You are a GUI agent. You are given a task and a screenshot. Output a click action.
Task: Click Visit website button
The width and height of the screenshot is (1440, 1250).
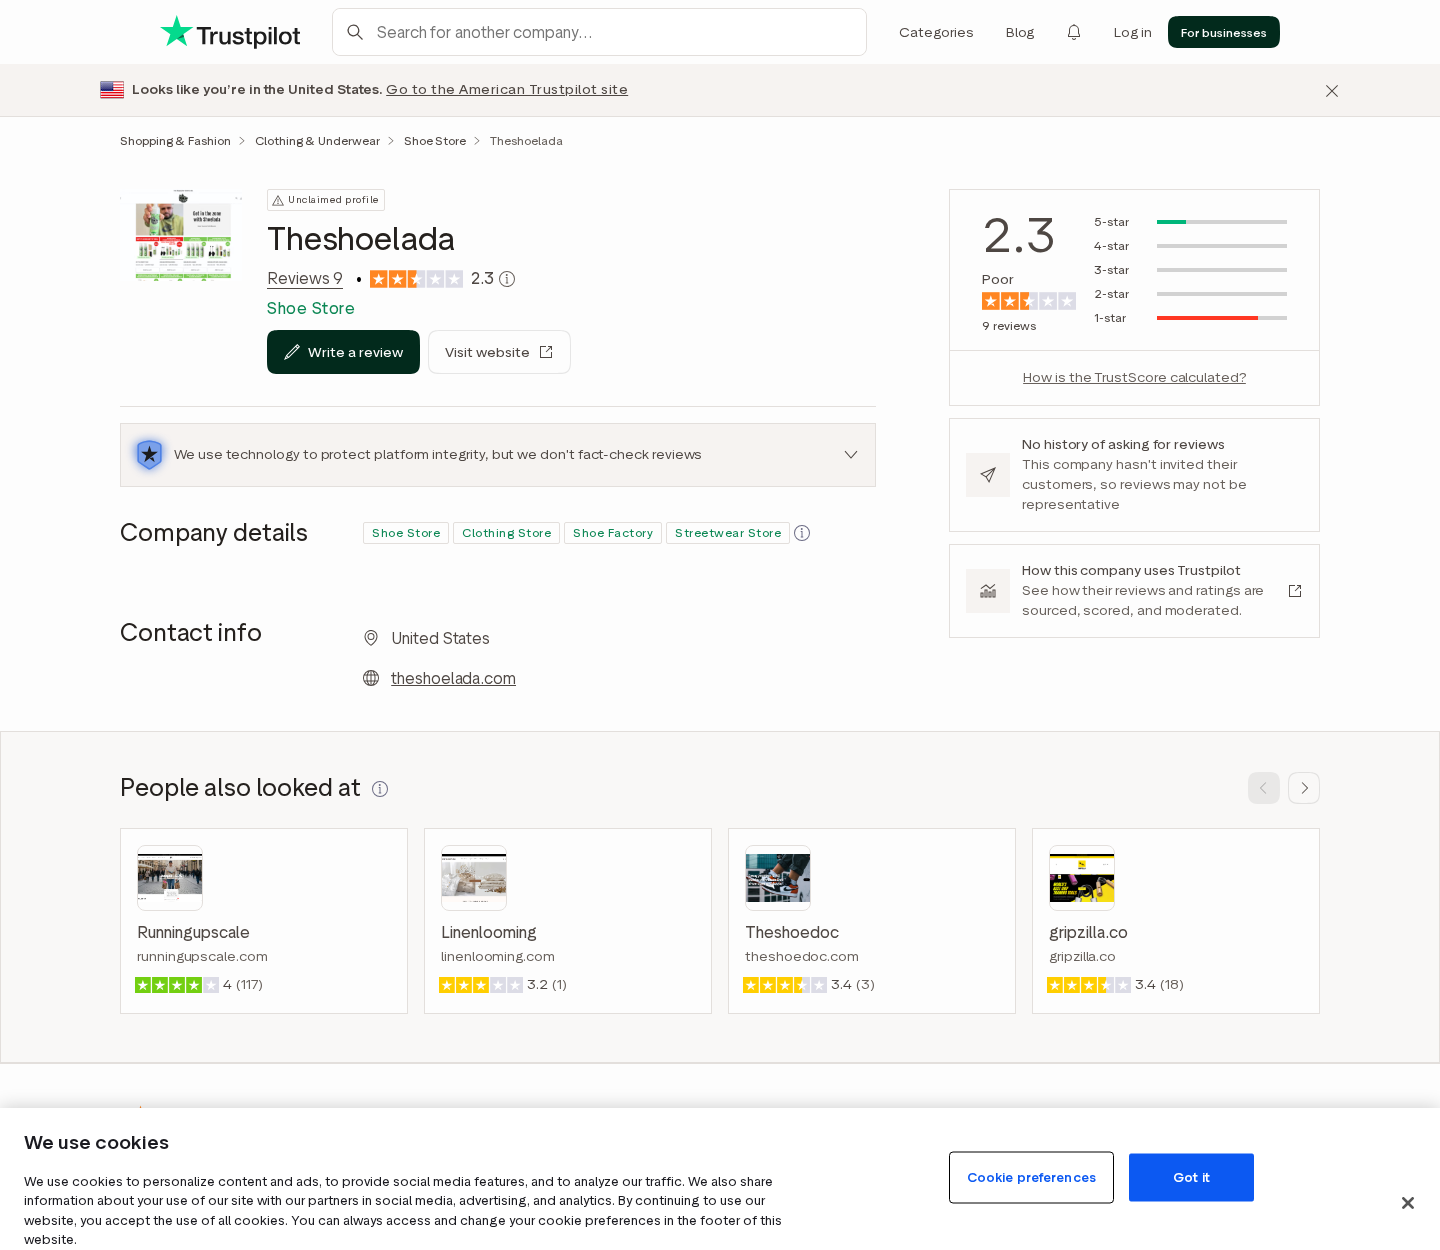[x=499, y=352]
